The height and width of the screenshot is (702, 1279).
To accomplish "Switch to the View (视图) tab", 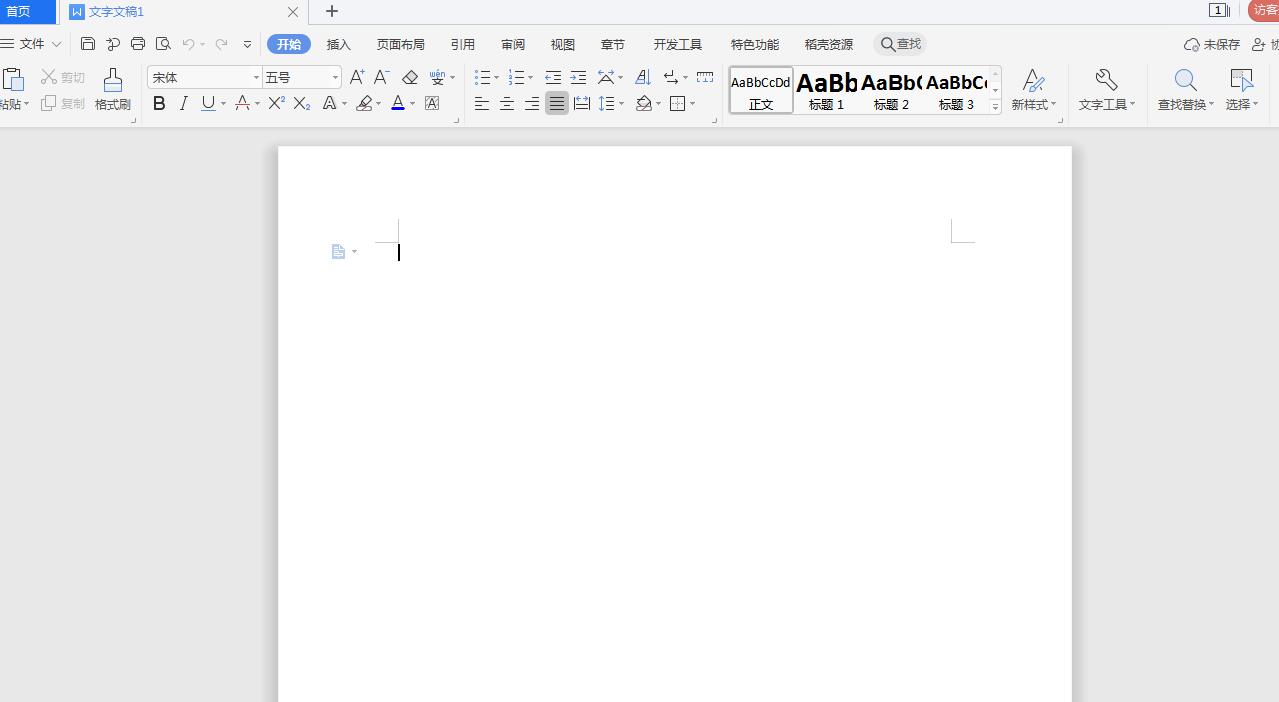I will [x=563, y=44].
